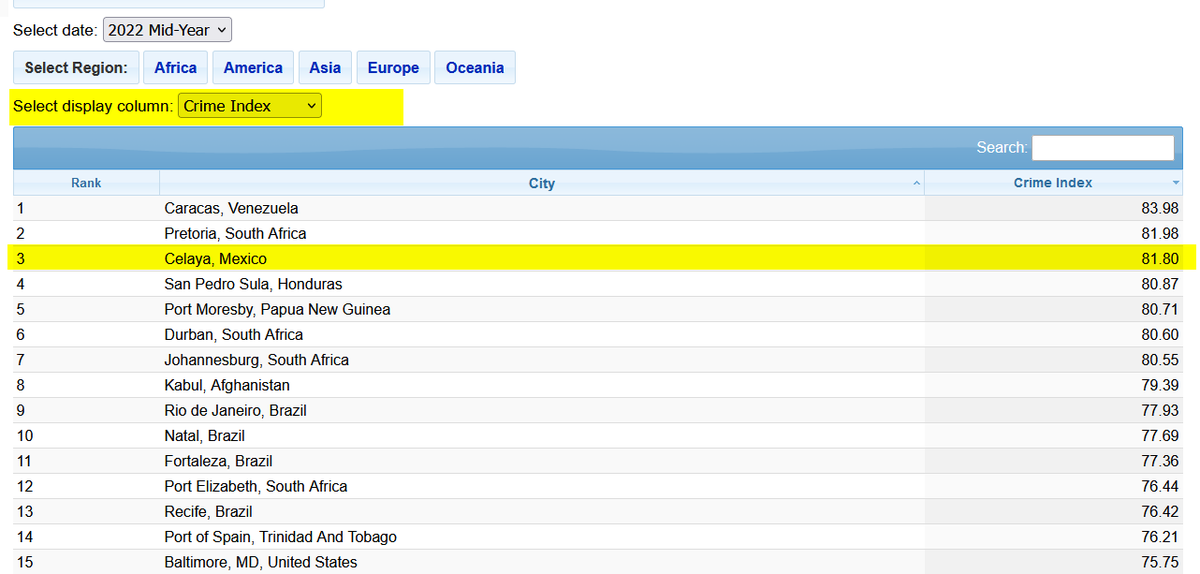Image resolution: width=1200 pixels, height=574 pixels.
Task: Click the crime index value 77.36
Action: click(x=1159, y=461)
